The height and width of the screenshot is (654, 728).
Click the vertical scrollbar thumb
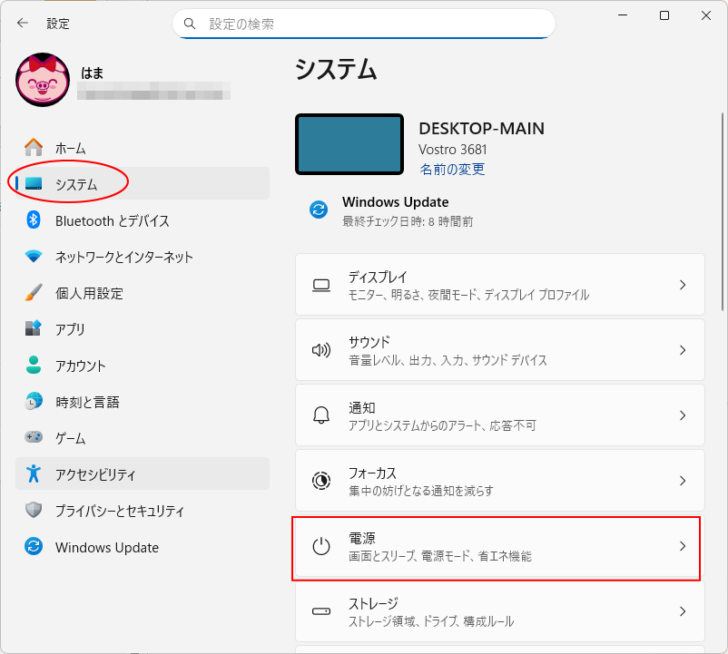click(x=722, y=211)
